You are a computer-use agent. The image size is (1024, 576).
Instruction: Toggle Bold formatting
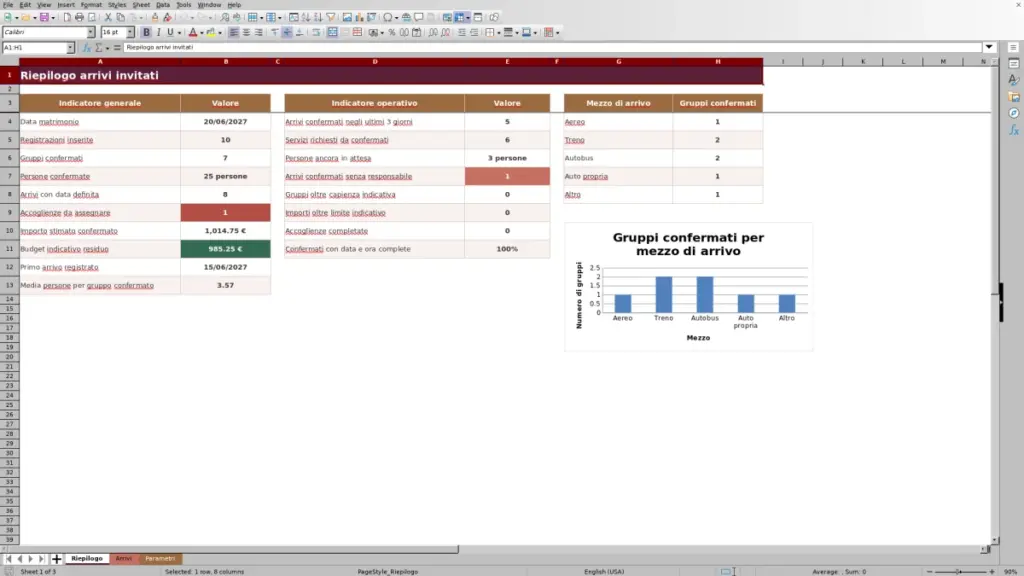pos(146,33)
